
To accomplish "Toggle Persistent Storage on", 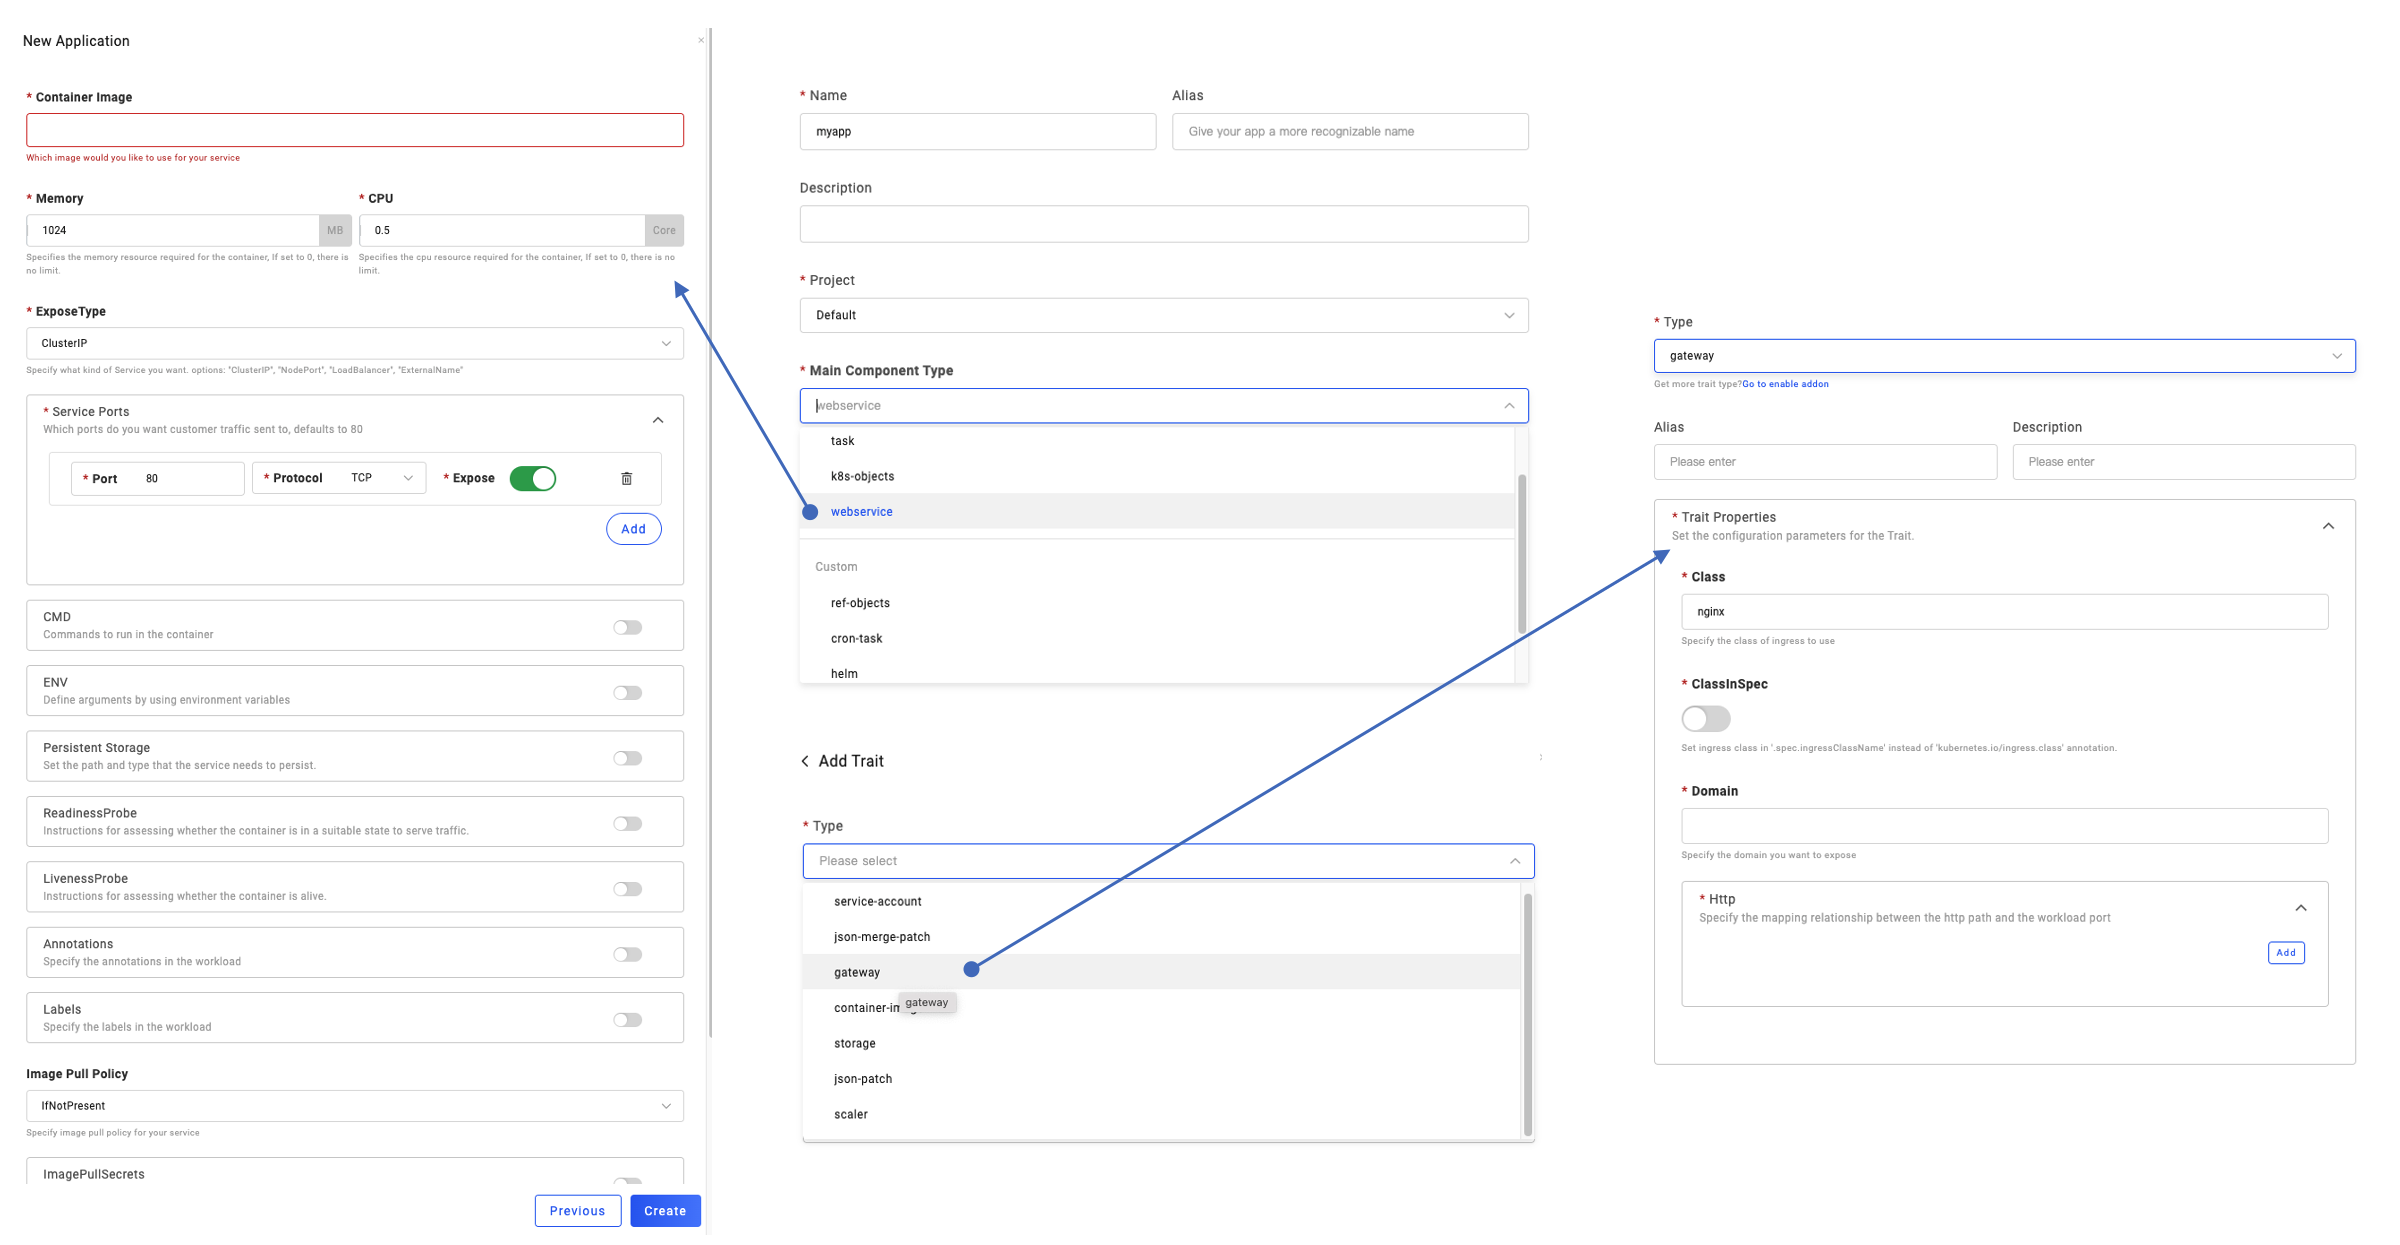I will (627, 758).
